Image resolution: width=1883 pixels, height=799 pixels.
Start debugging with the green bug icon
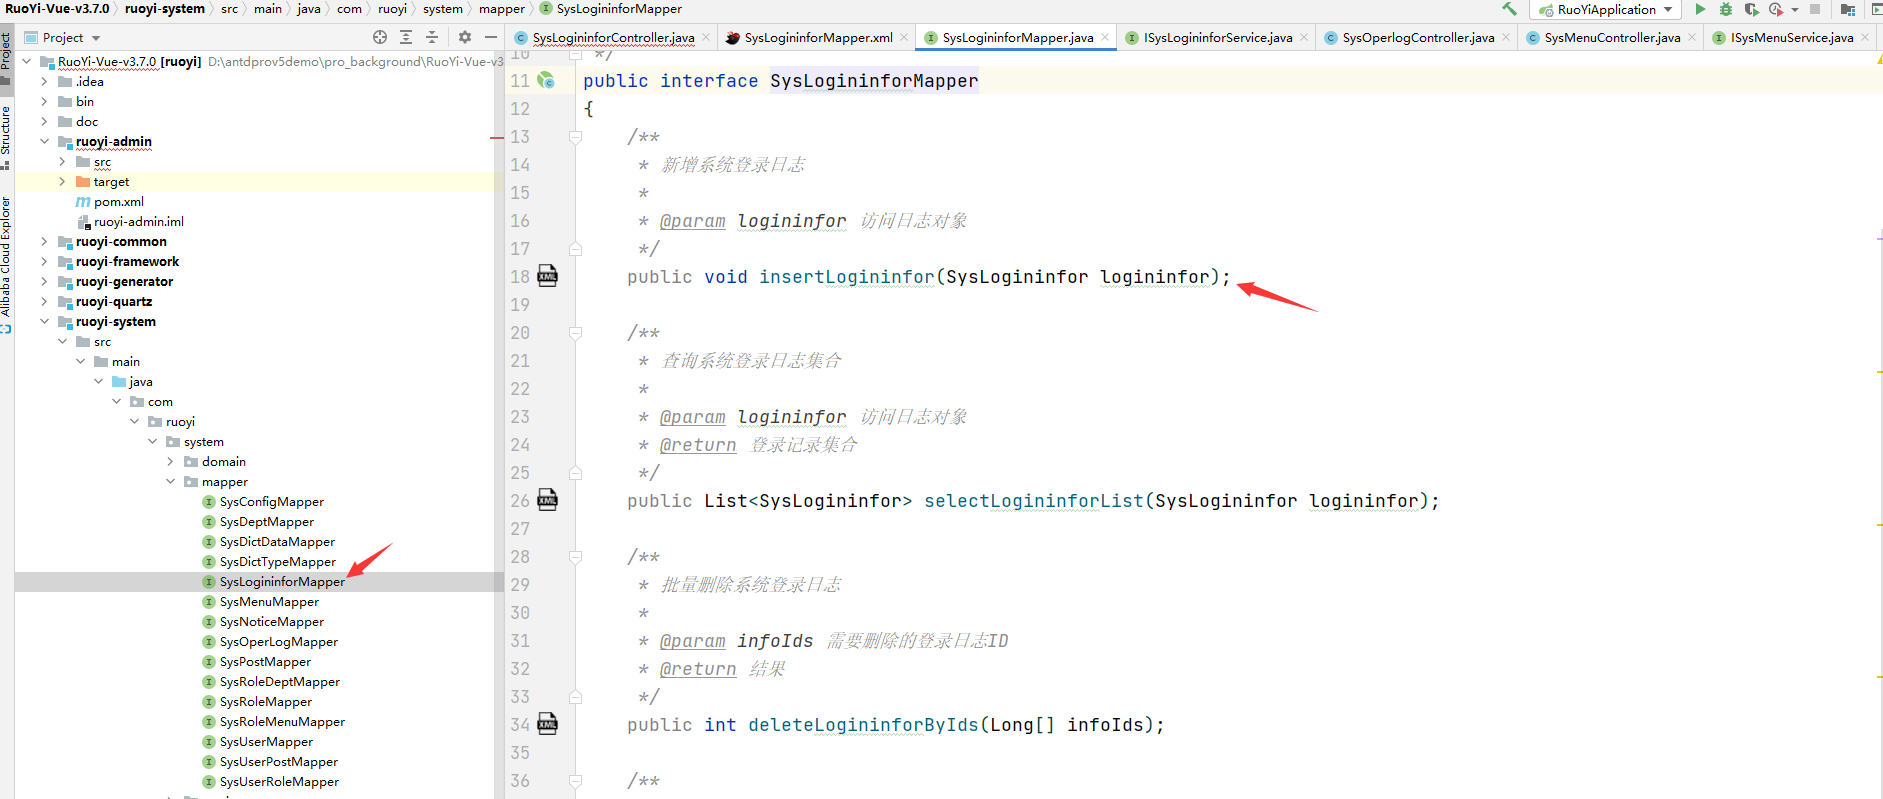click(1726, 9)
